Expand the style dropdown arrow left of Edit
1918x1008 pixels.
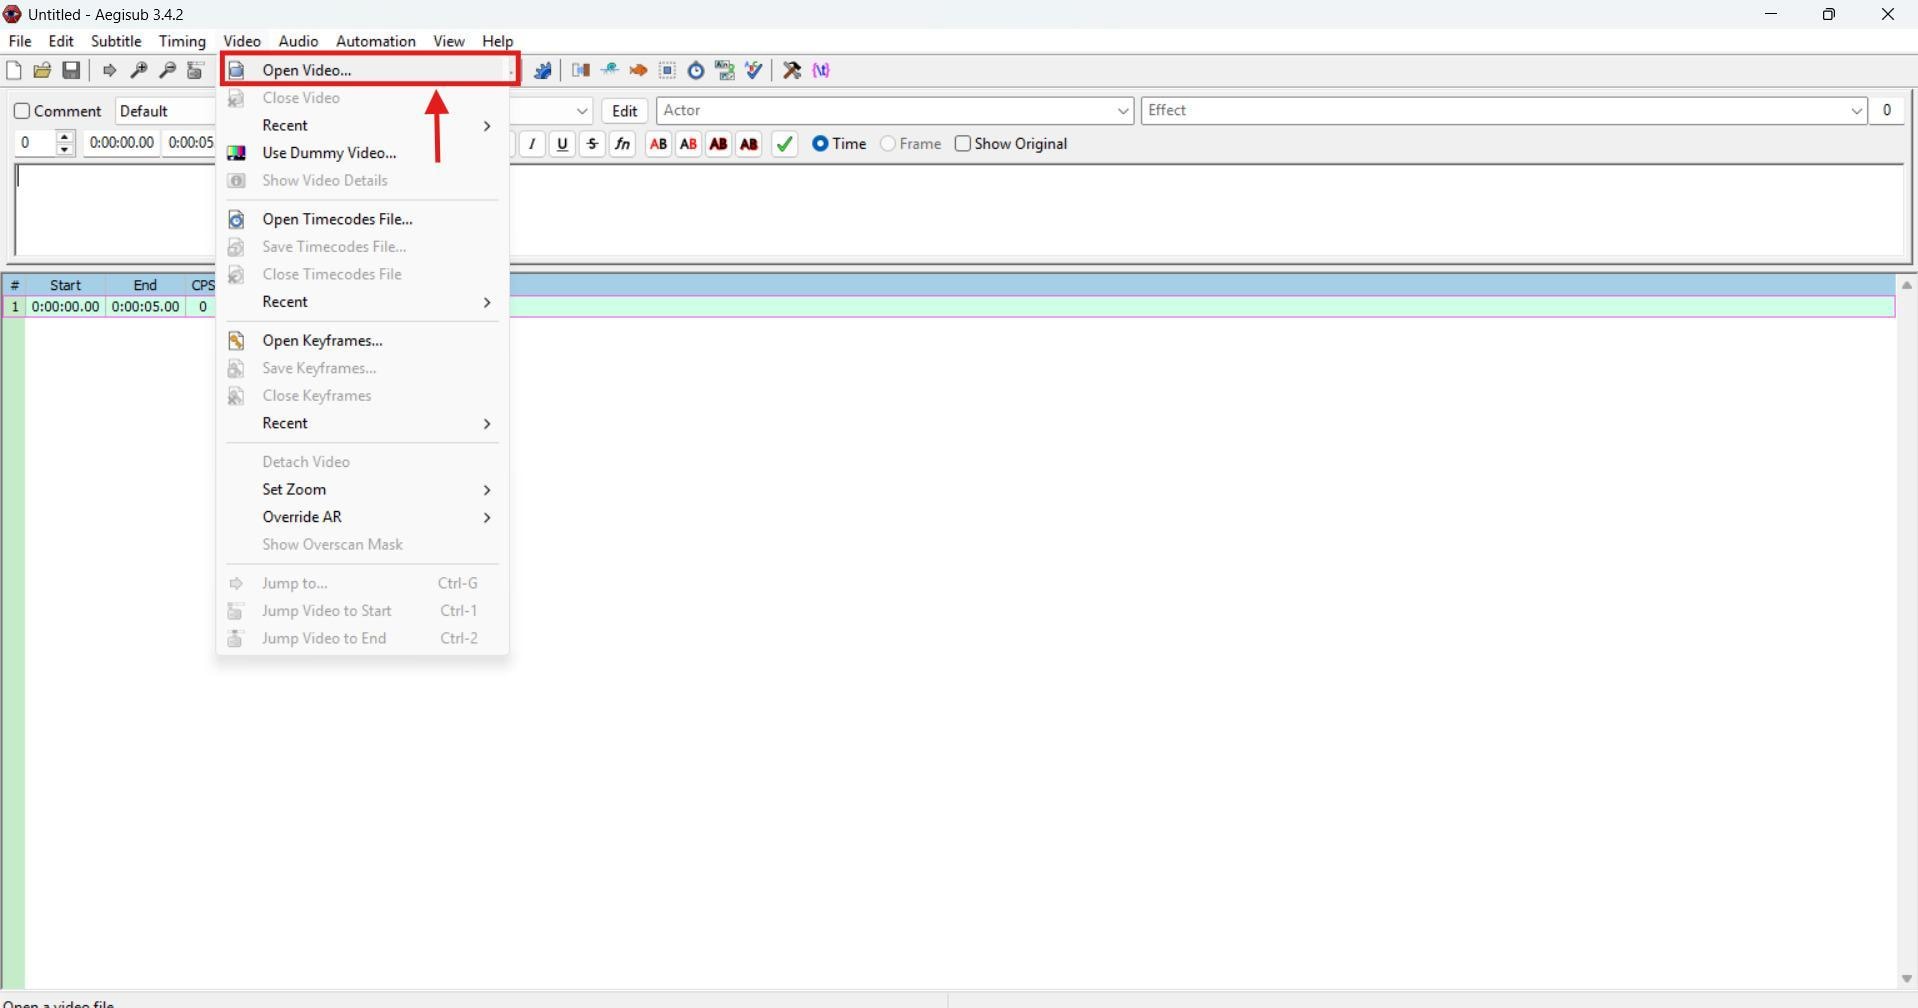coord(582,111)
